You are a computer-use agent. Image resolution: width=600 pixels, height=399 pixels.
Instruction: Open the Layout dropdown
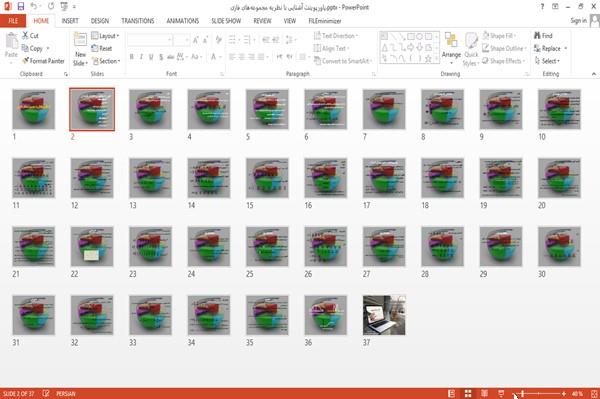click(x=105, y=36)
